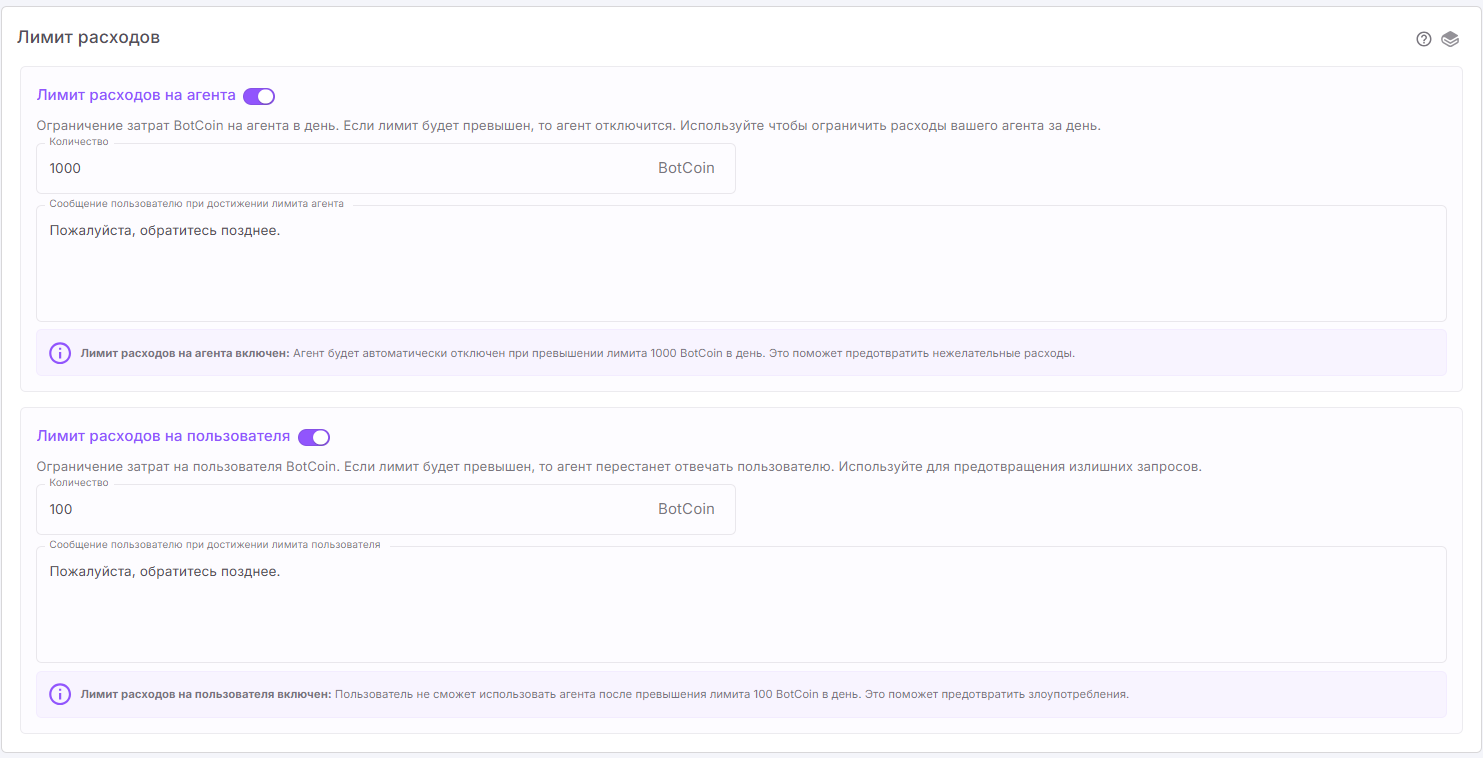
Task: Click the Количество label above 1000
Action: 79,142
